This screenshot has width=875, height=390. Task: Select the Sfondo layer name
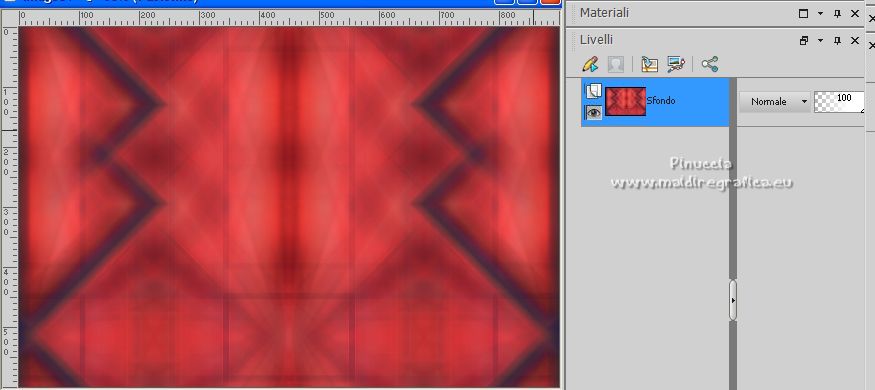tap(661, 101)
